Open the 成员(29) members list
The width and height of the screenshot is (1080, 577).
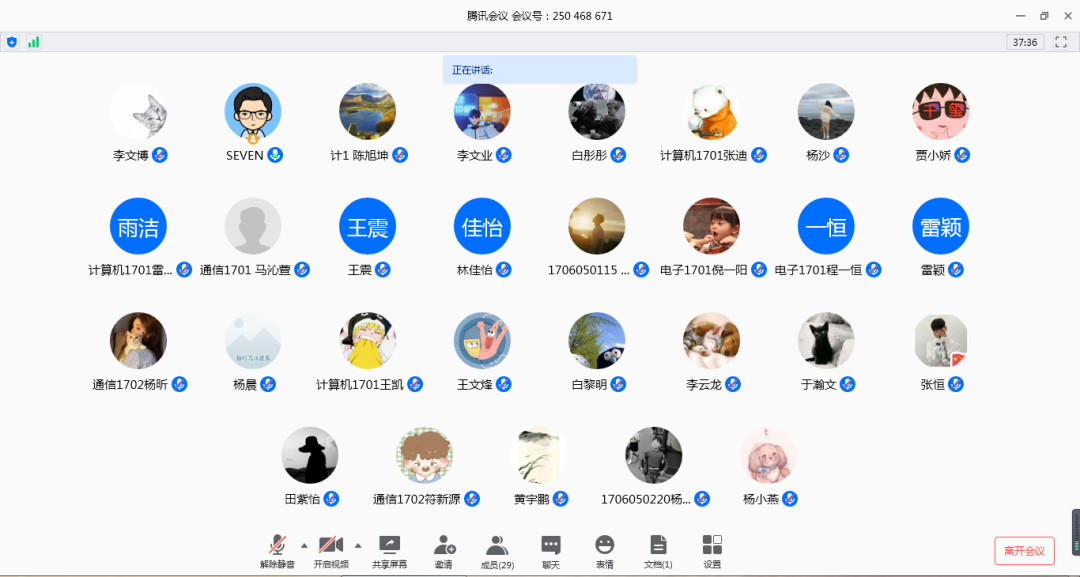click(497, 551)
